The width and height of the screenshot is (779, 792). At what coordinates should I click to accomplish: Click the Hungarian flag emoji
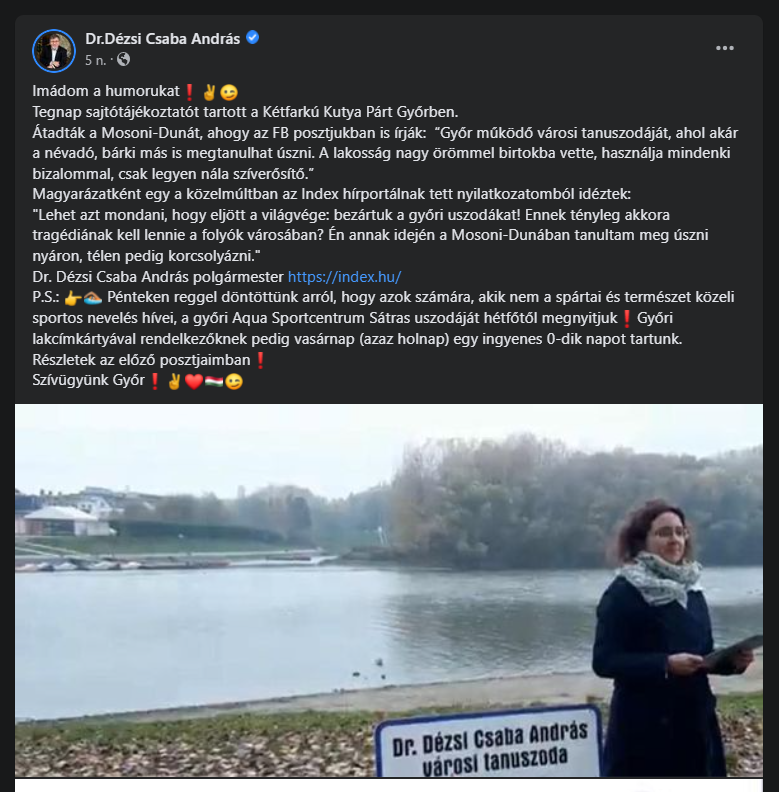[x=214, y=381]
